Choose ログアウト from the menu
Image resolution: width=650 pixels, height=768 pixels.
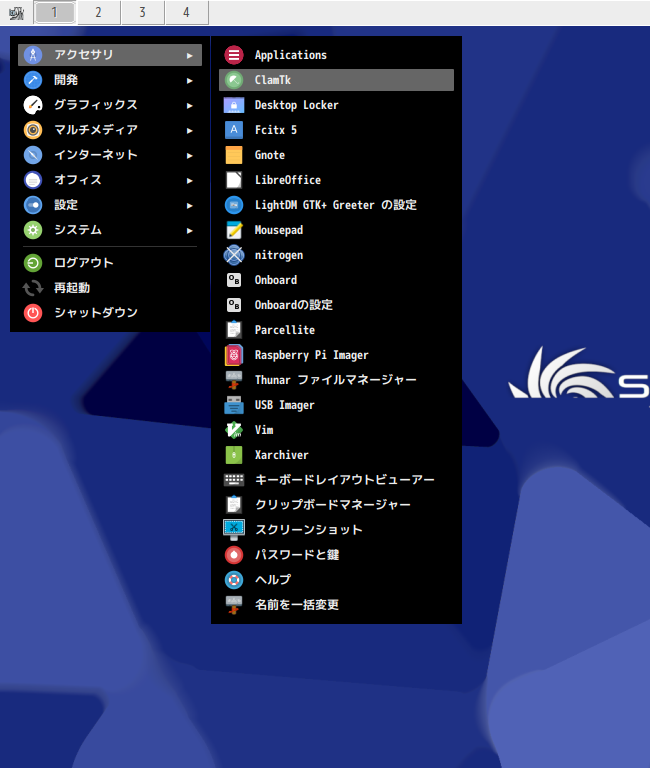pos(110,263)
